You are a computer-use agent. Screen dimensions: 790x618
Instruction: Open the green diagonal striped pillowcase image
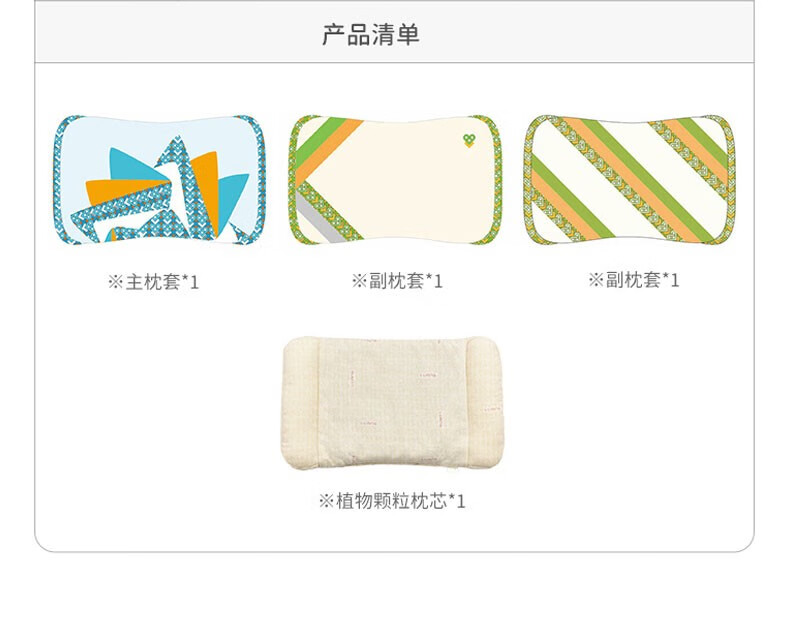click(x=630, y=180)
